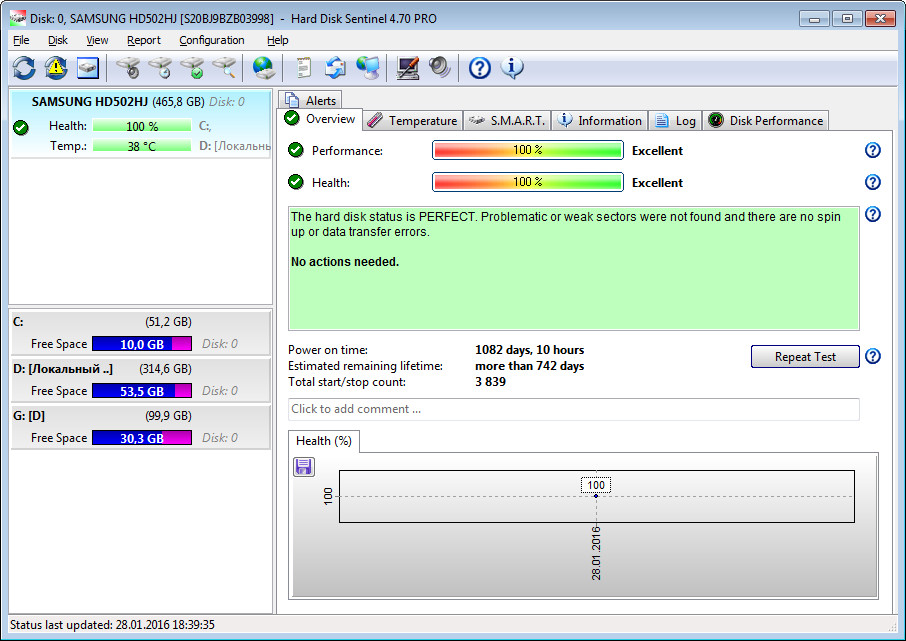Image resolution: width=906 pixels, height=641 pixels.
Task: Open the Disk Performance tab
Action: click(x=766, y=121)
